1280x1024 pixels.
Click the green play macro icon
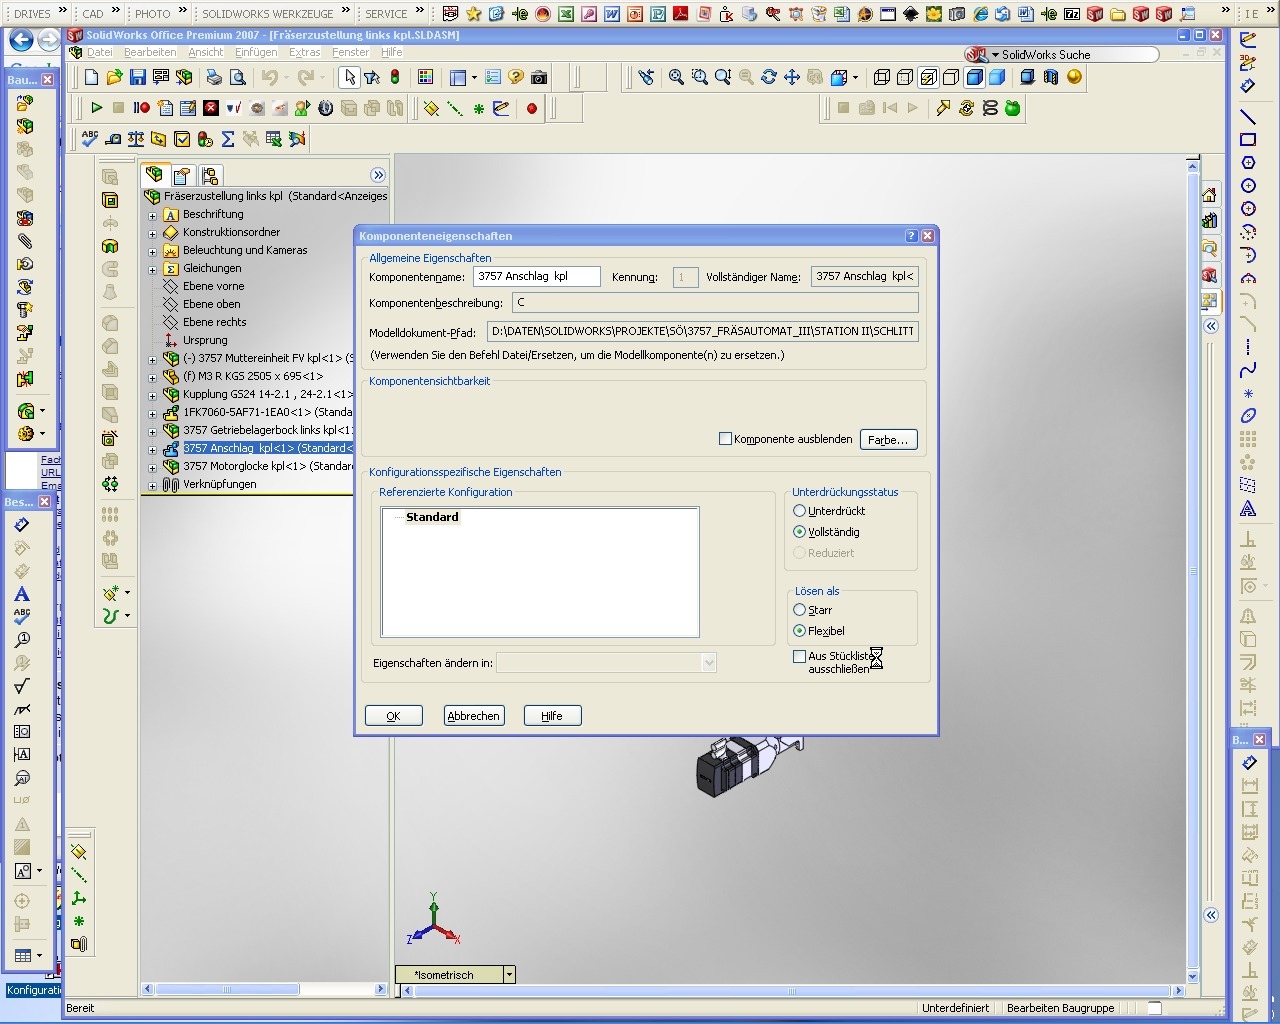pos(96,108)
